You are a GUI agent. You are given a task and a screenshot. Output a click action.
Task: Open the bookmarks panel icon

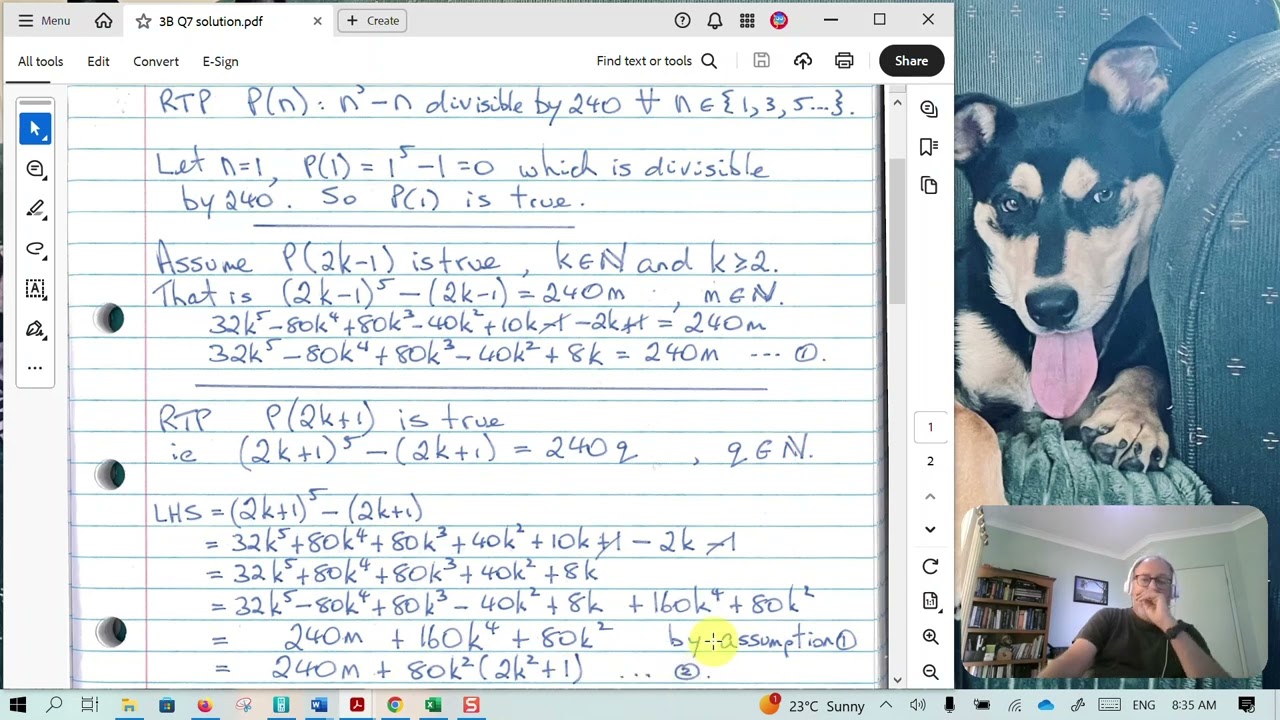(x=929, y=147)
